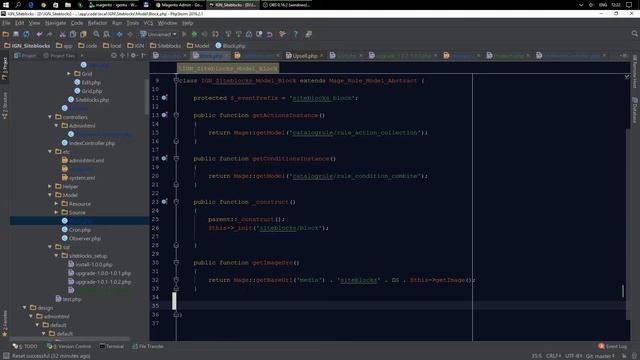Click the Sitebocks breadcrumb folder
The height and width of the screenshot is (360, 640).
[165, 46]
